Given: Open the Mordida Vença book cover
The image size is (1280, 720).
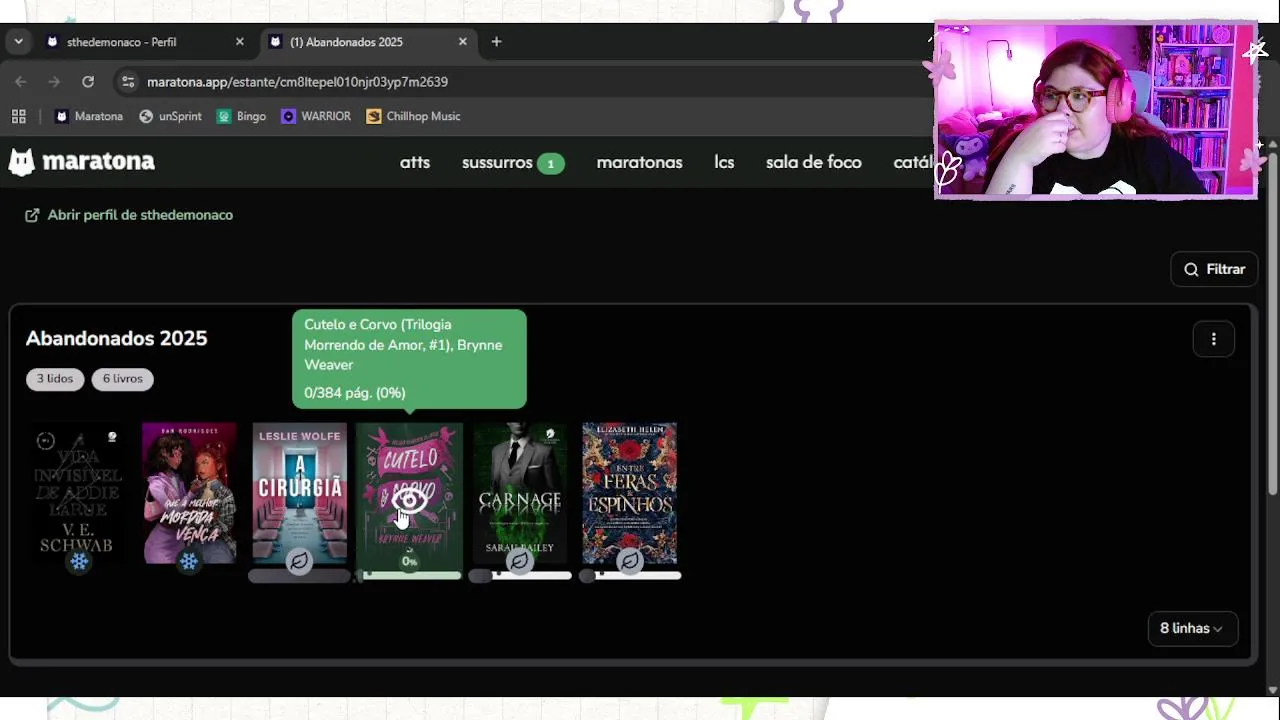Looking at the screenshot, I should [189, 494].
